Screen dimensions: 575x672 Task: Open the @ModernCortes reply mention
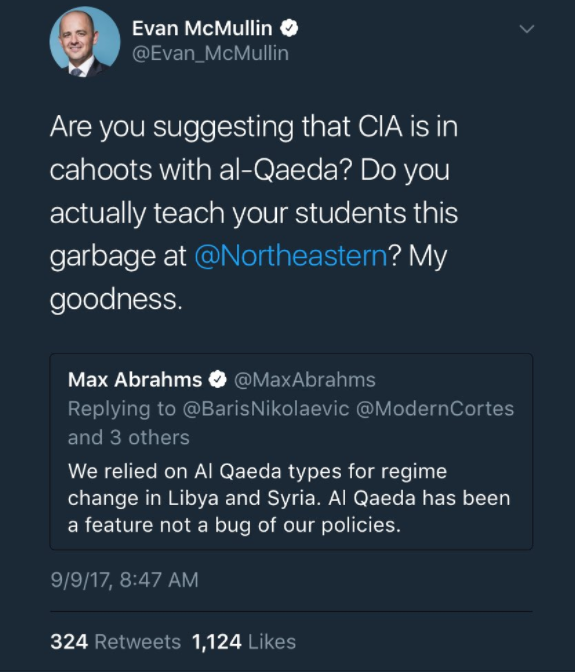click(435, 408)
